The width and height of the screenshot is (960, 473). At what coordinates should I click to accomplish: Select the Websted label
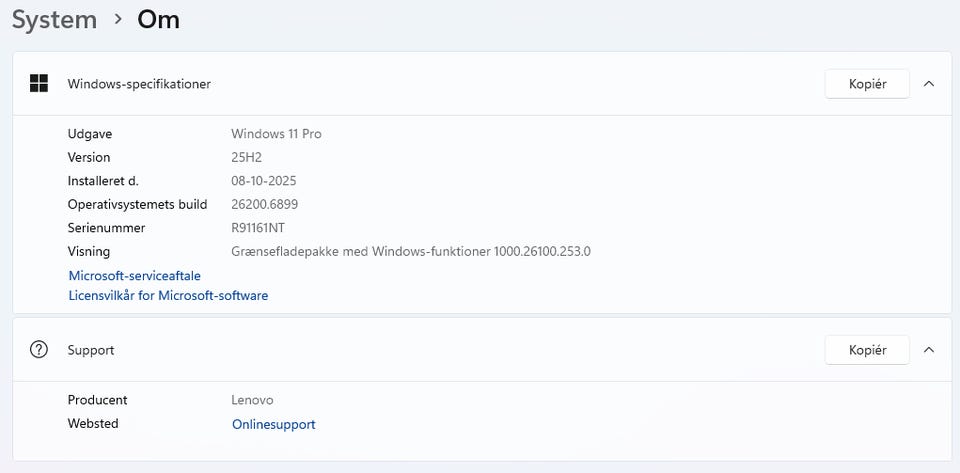93,423
